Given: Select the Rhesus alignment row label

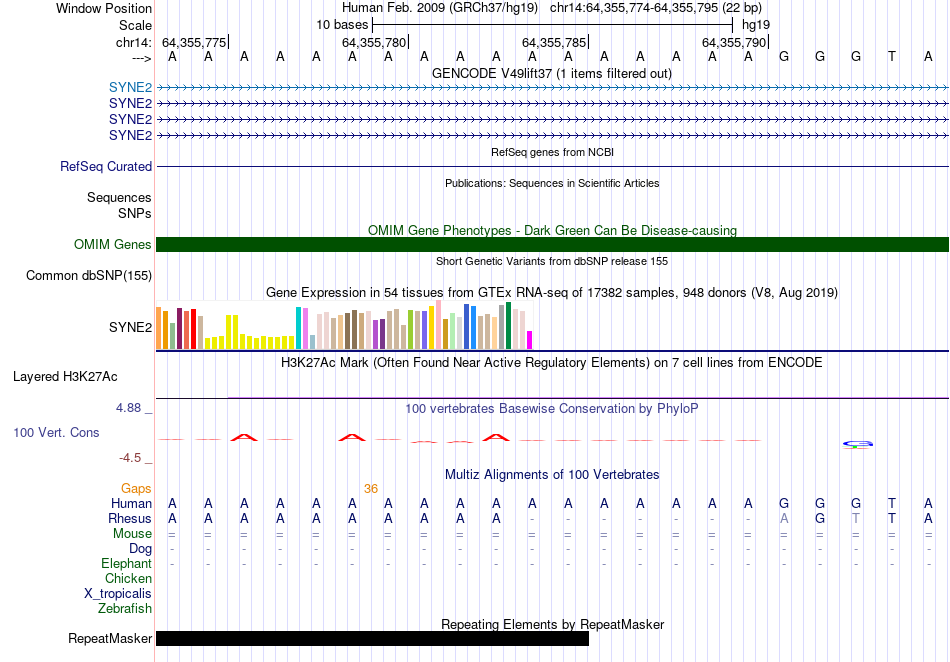Looking at the screenshot, I should (130, 518).
